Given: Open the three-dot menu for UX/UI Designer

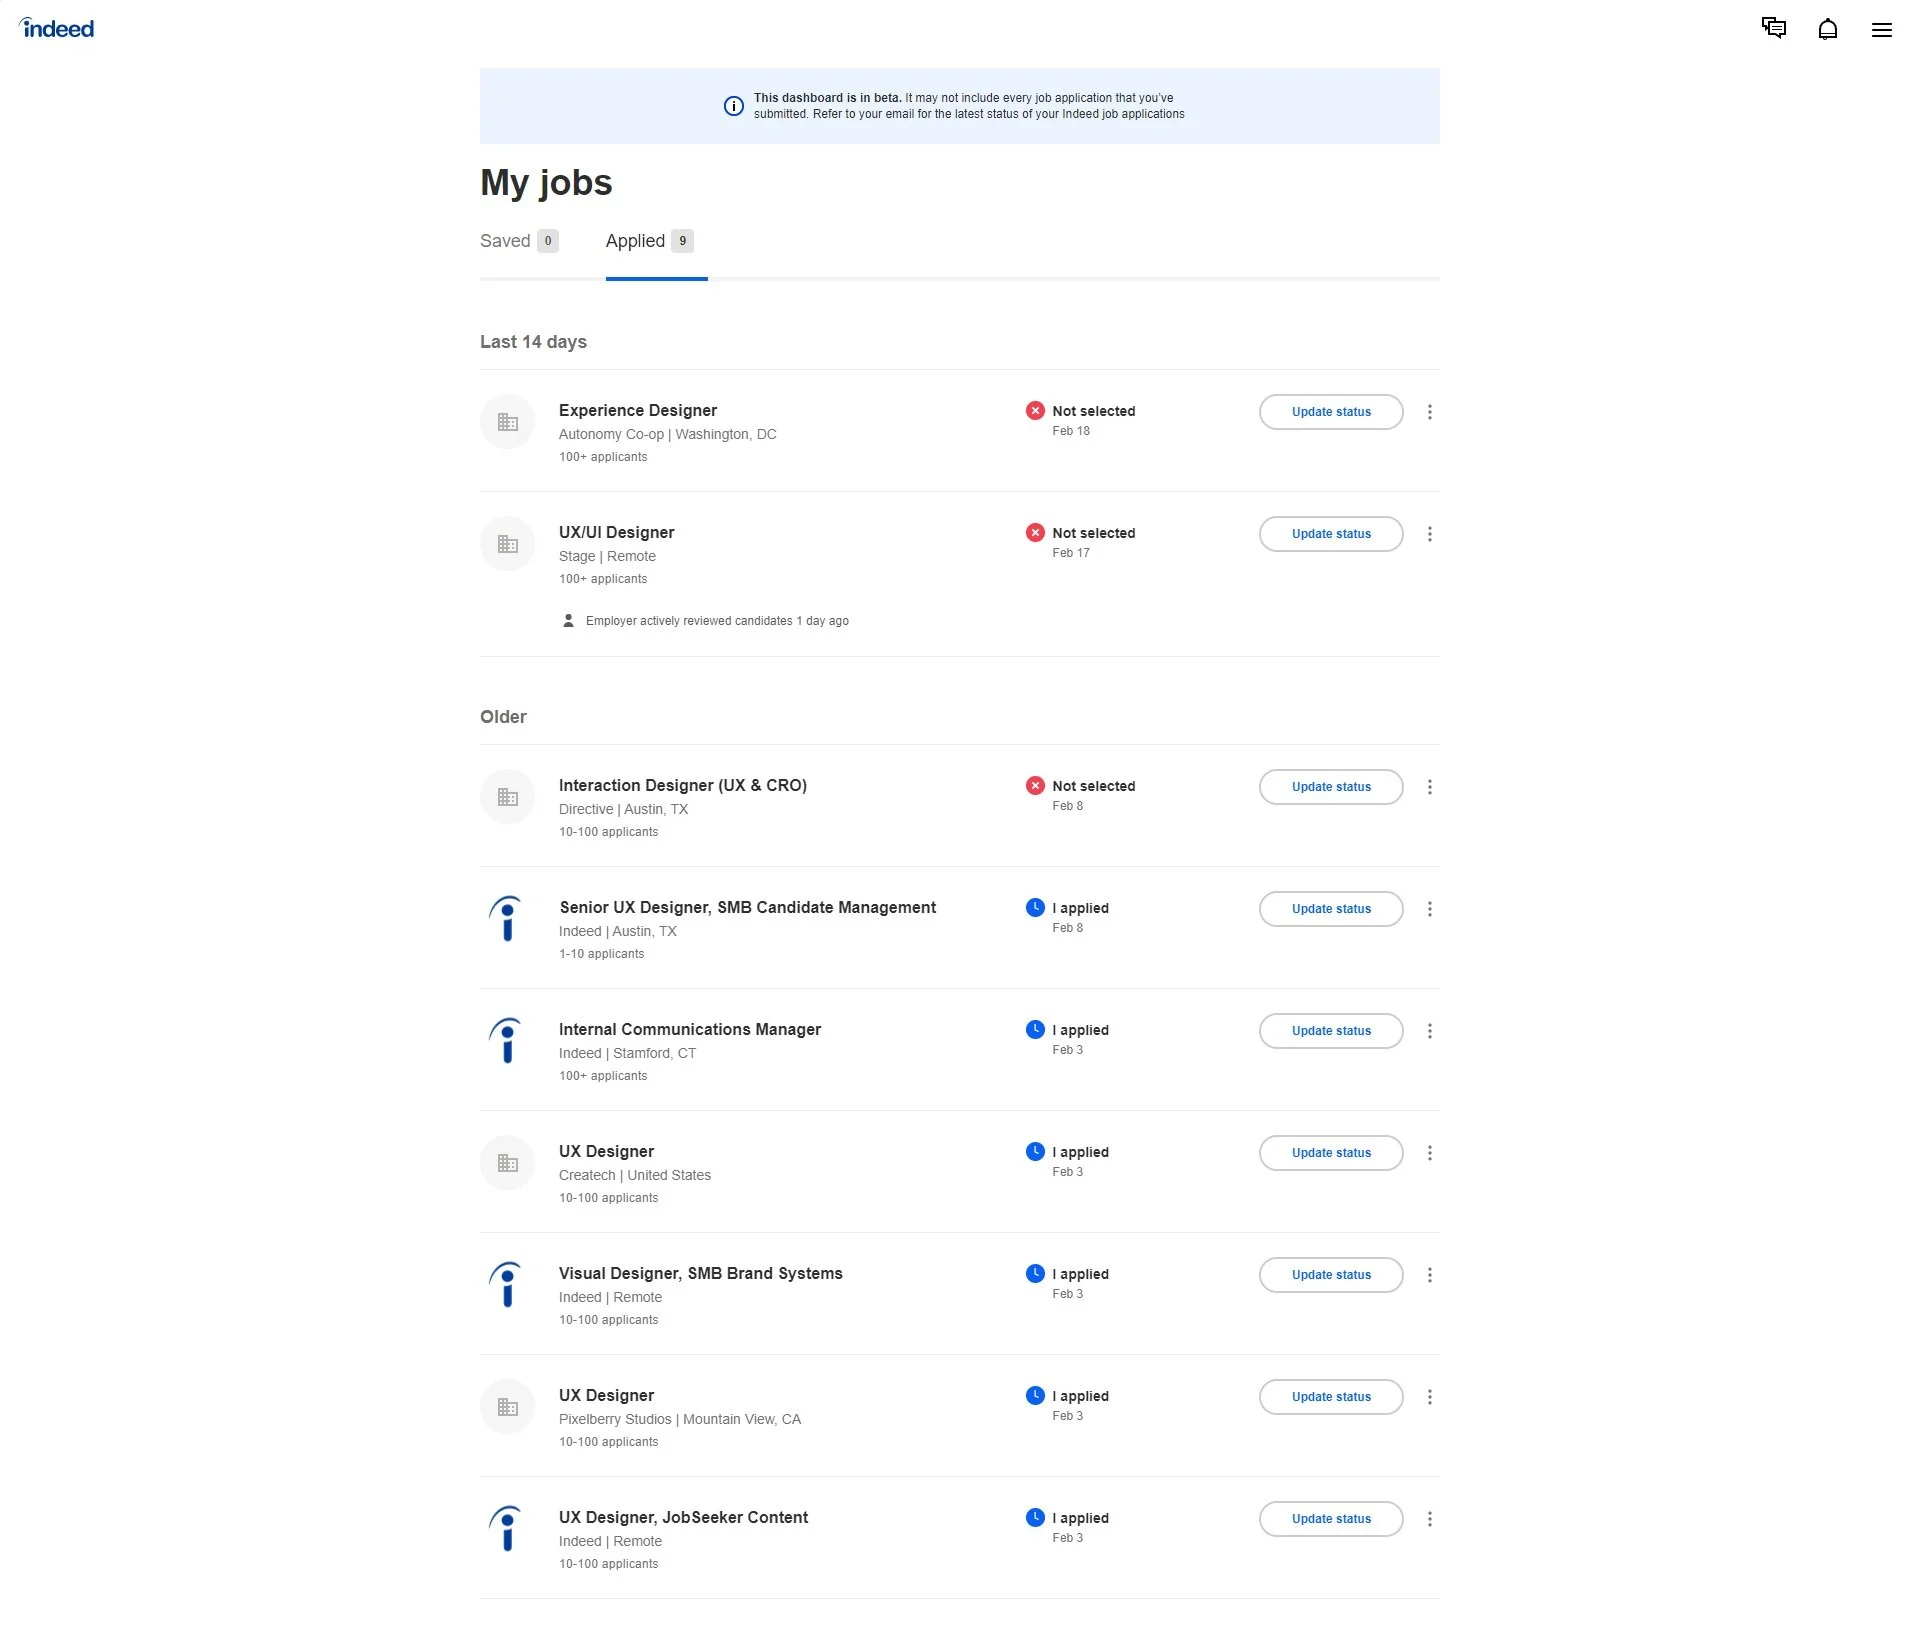Looking at the screenshot, I should pos(1430,534).
